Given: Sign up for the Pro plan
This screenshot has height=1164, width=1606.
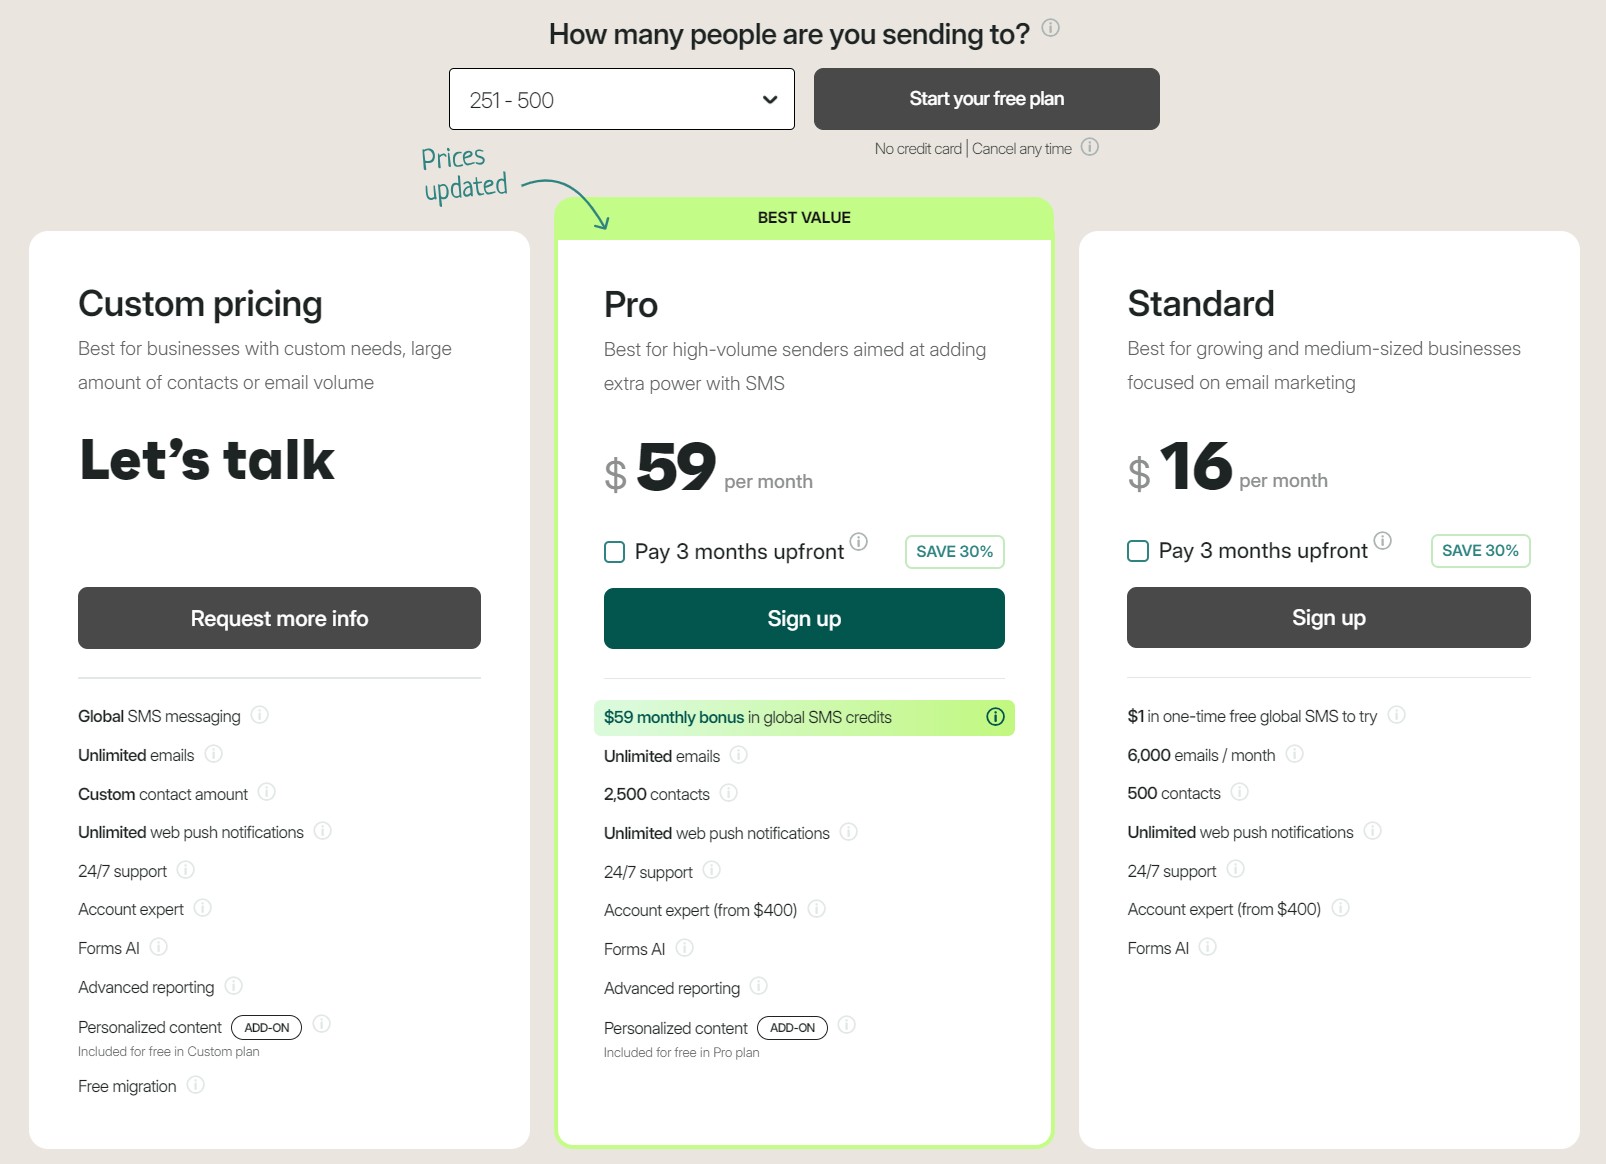Looking at the screenshot, I should 803,618.
